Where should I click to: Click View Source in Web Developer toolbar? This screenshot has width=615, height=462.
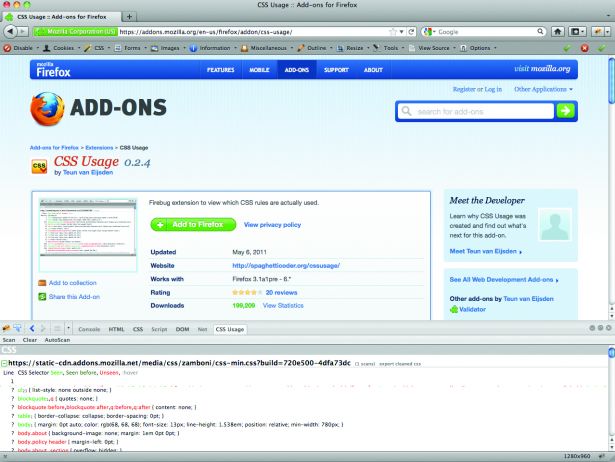[432, 48]
